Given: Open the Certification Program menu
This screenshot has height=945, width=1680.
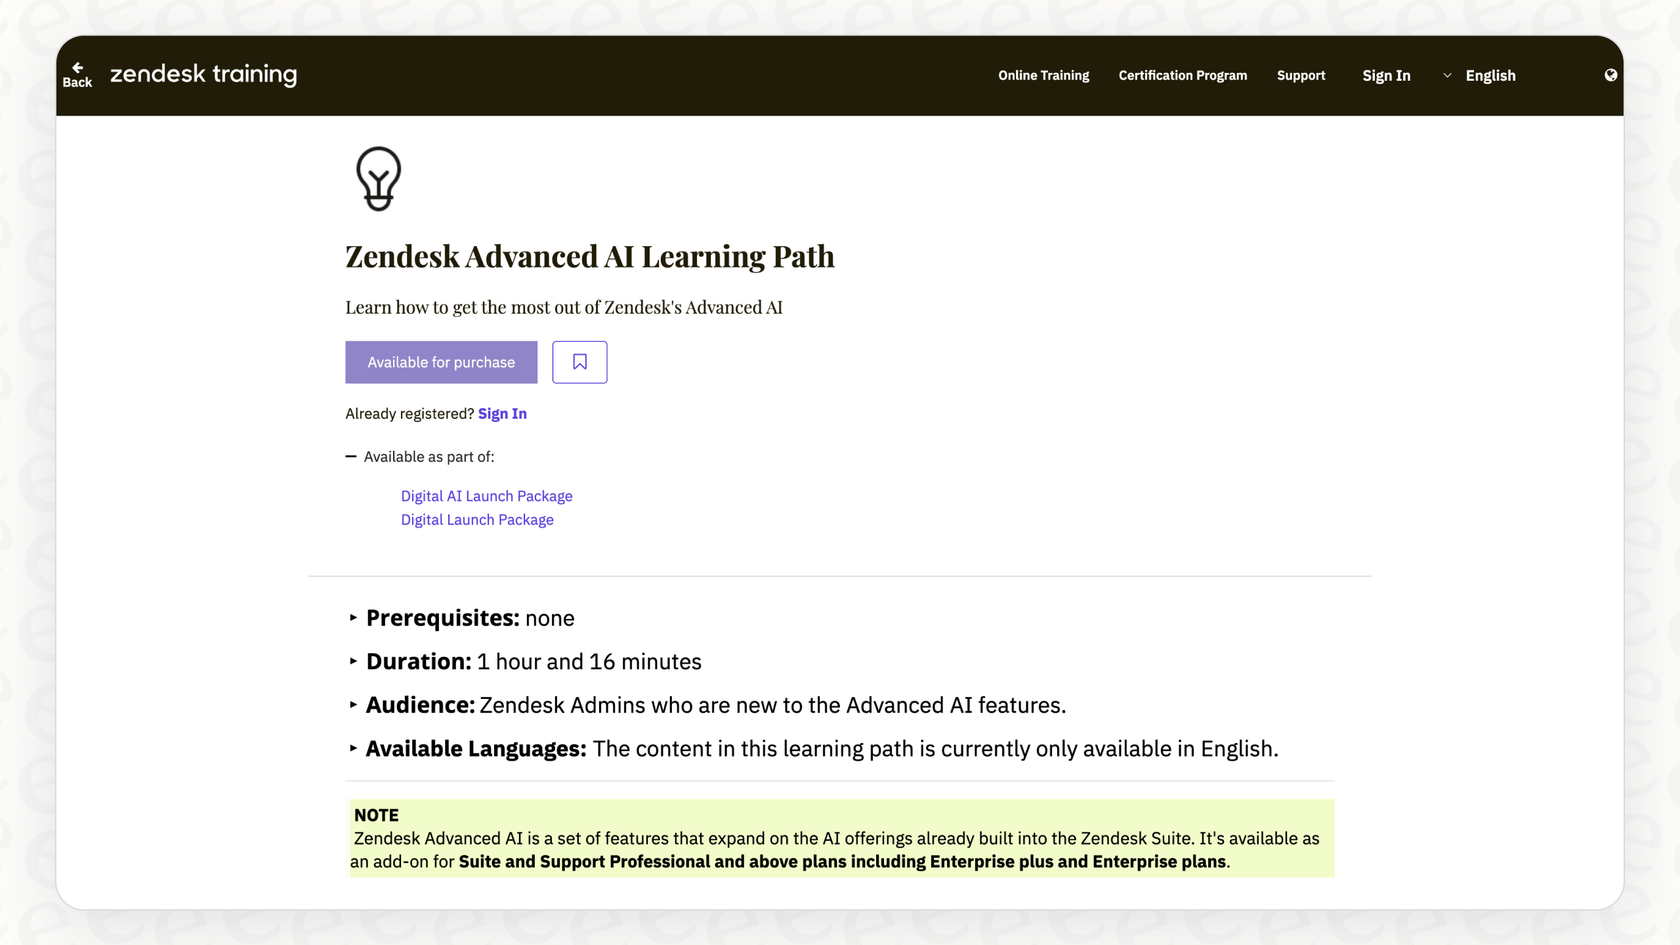Looking at the screenshot, I should tap(1182, 75).
